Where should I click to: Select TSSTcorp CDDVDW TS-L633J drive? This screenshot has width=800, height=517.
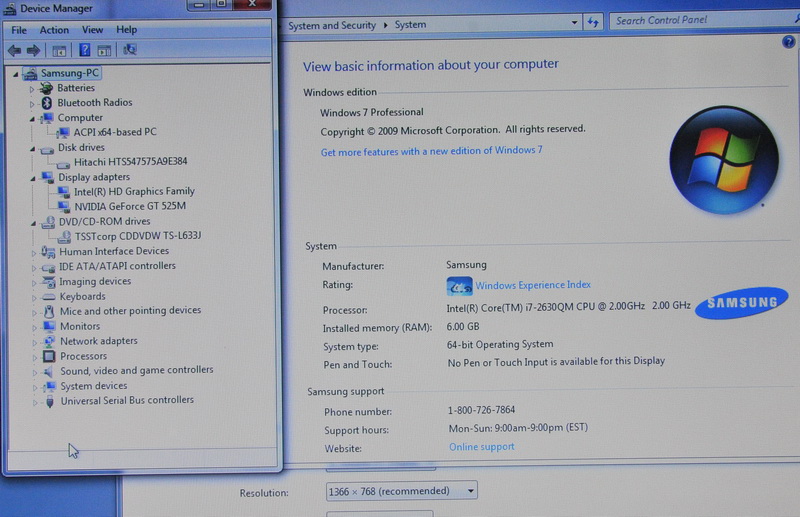(x=138, y=236)
